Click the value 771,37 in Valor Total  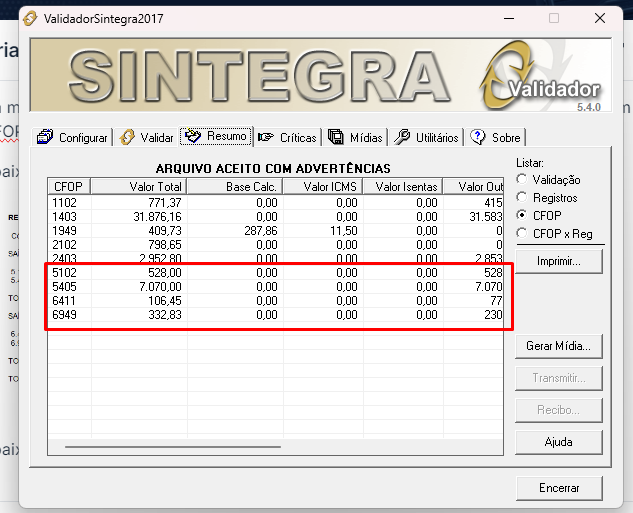click(x=165, y=203)
